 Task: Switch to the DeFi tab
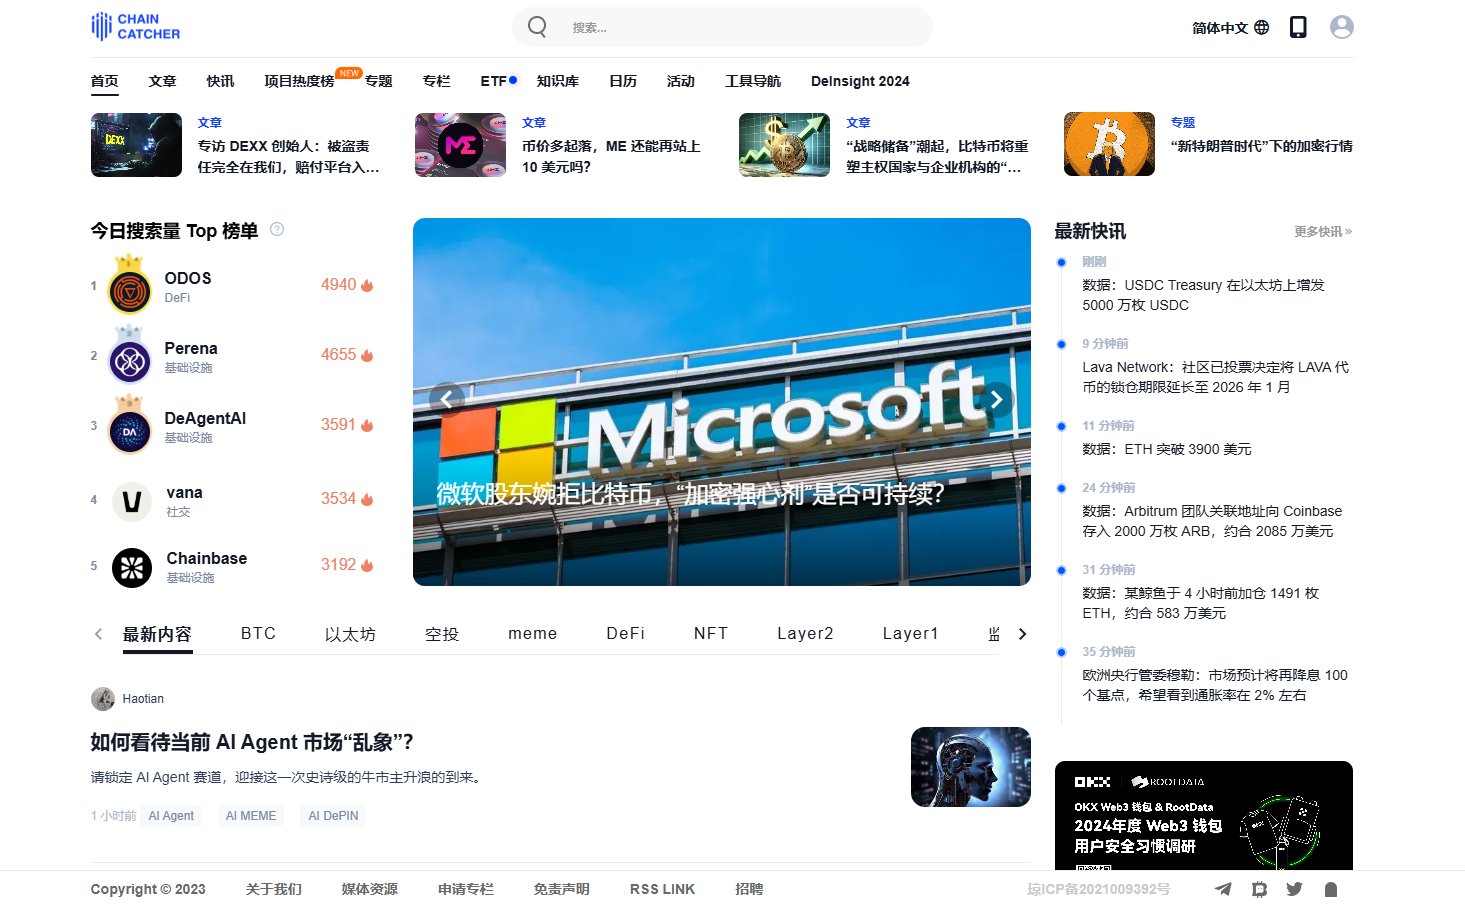point(625,634)
